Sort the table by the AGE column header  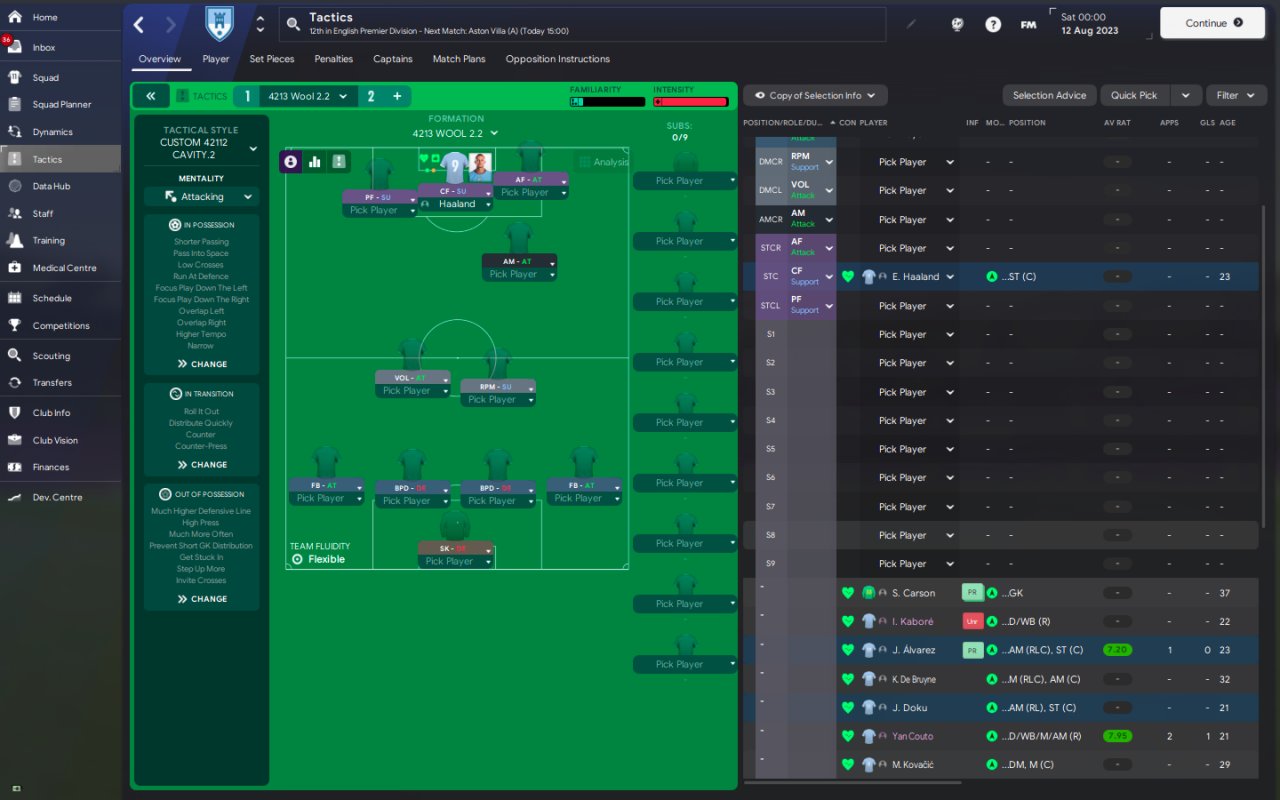[x=1227, y=123]
